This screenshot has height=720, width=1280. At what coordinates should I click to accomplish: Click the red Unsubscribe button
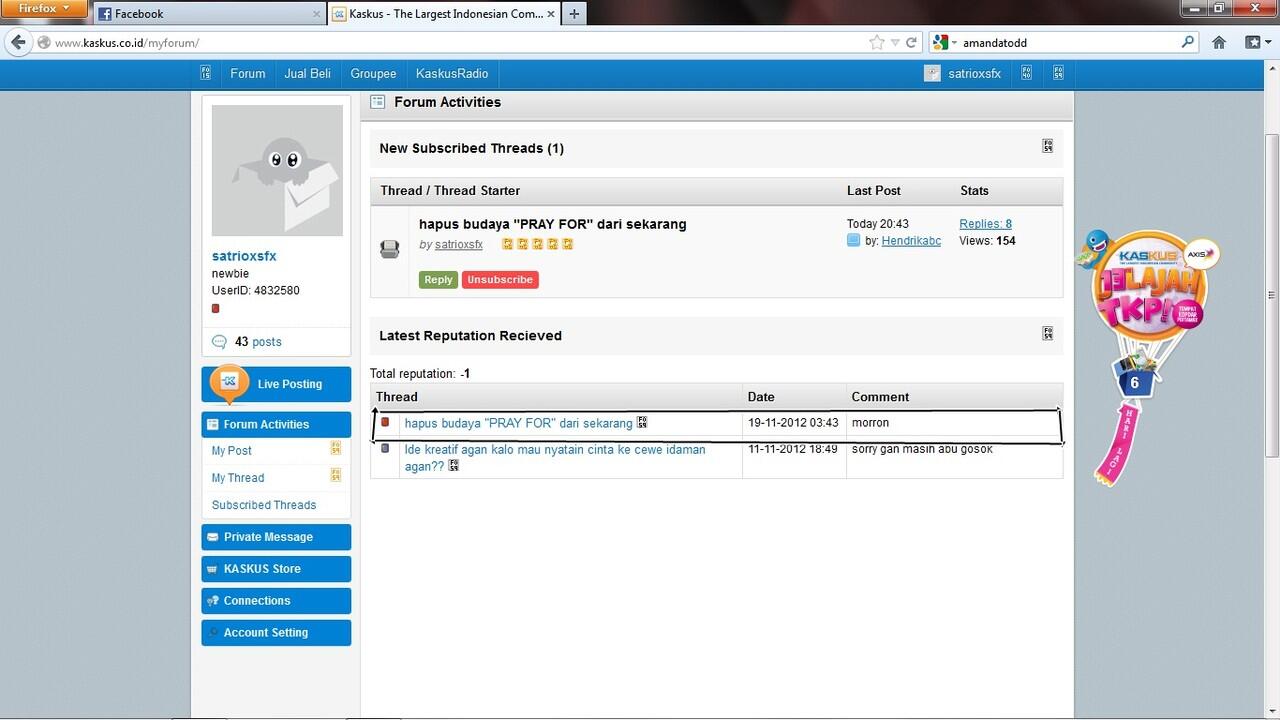(x=500, y=280)
